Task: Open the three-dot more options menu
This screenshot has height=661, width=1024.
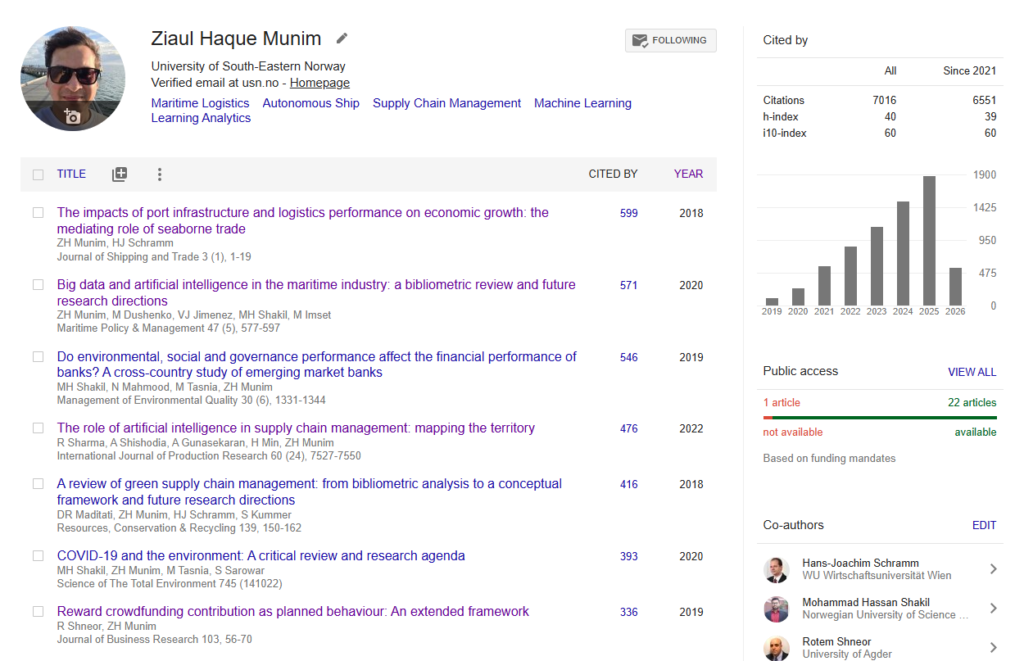Action: [159, 174]
